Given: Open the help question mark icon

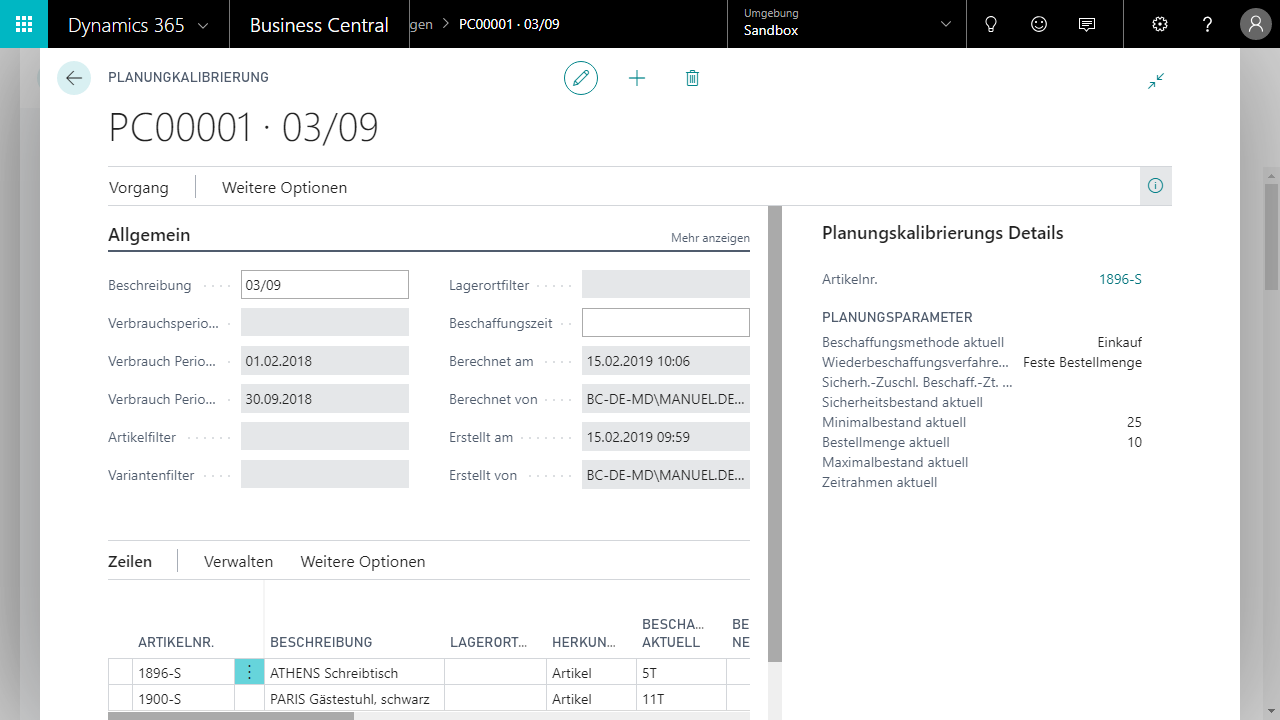Looking at the screenshot, I should tap(1208, 24).
